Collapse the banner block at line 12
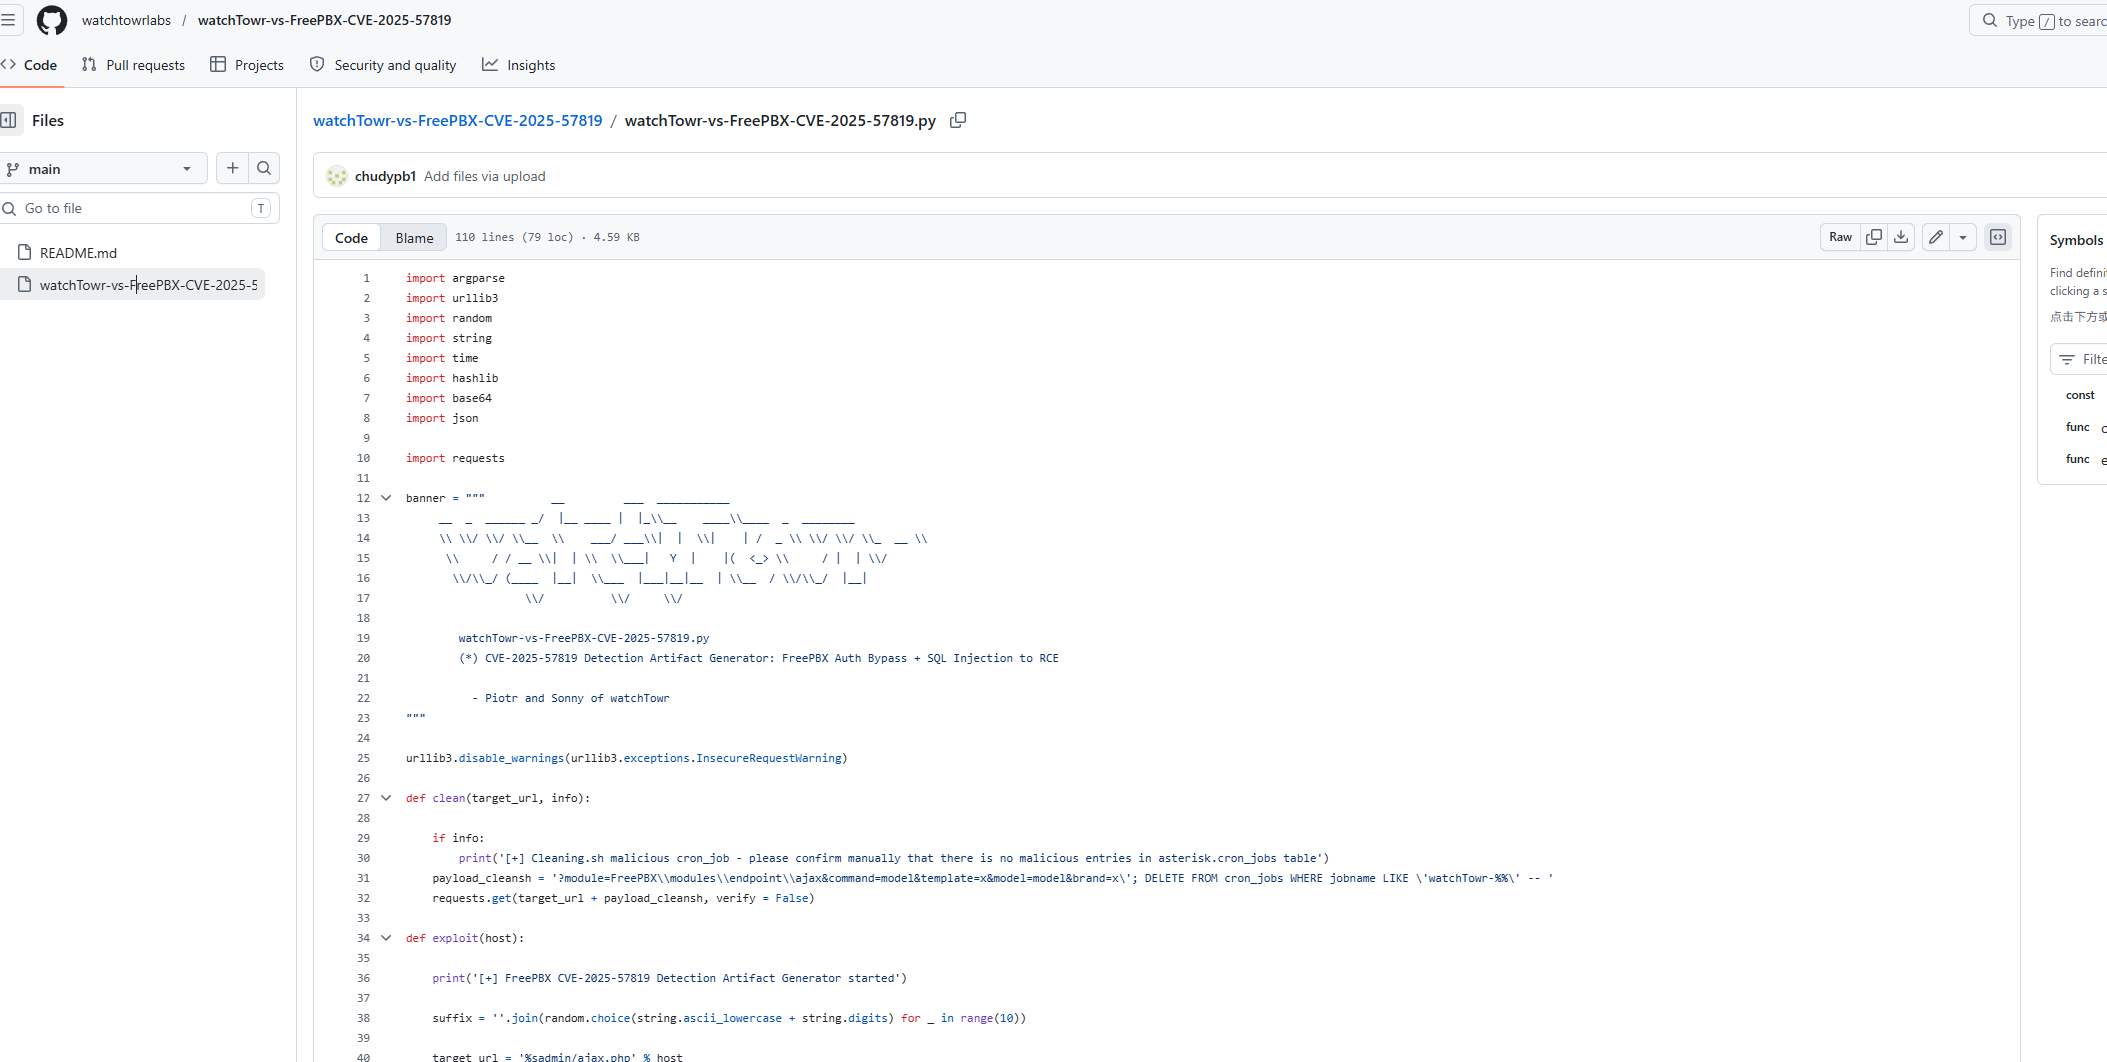The width and height of the screenshot is (2107, 1062). (386, 498)
